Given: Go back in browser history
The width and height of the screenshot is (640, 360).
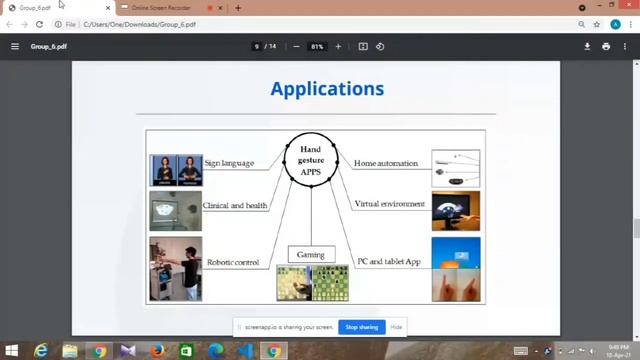Looking at the screenshot, I should pyautogui.click(x=9, y=24).
